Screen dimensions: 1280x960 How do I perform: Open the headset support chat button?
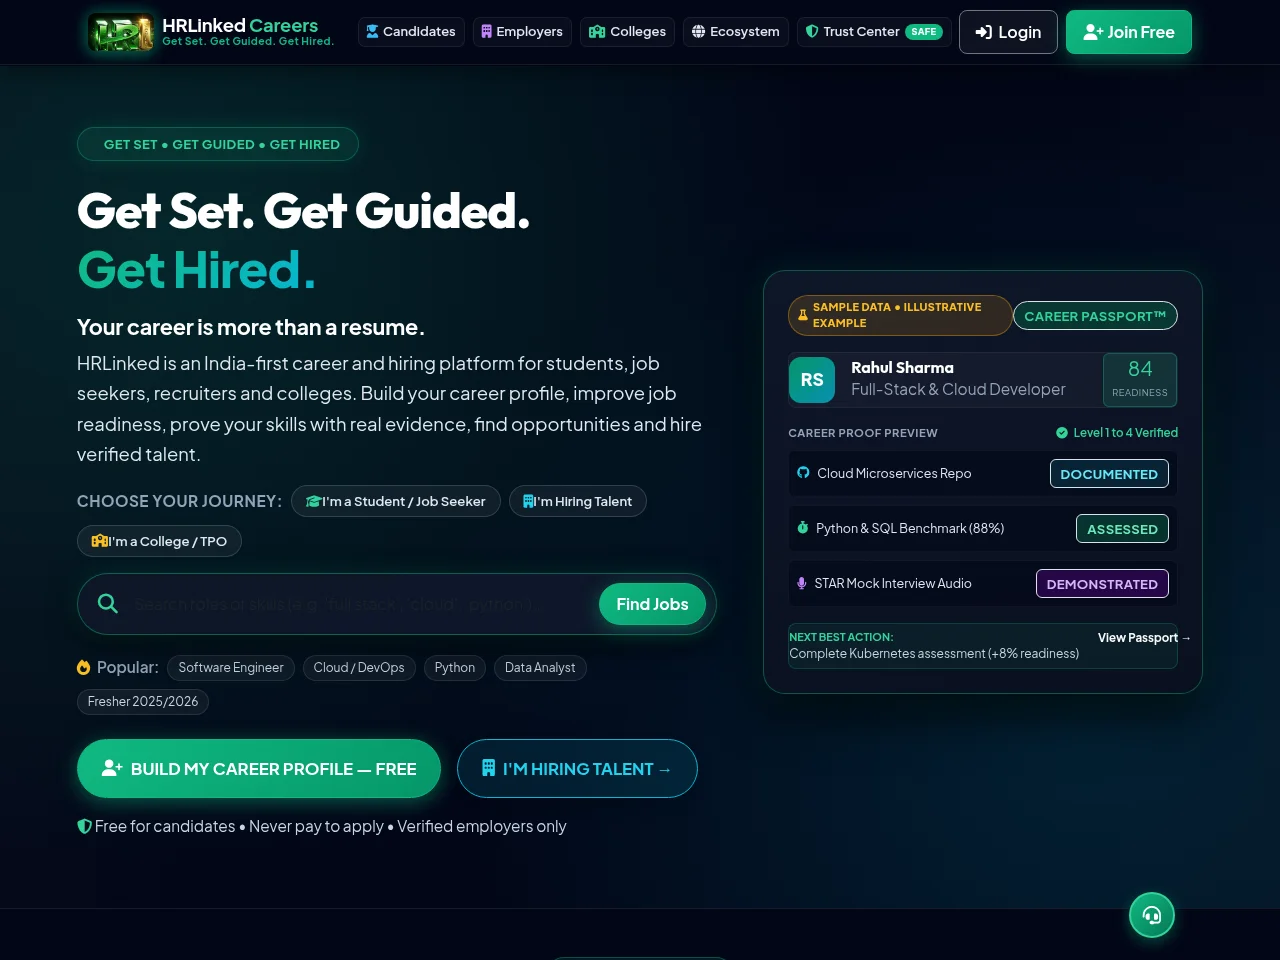pyautogui.click(x=1152, y=915)
